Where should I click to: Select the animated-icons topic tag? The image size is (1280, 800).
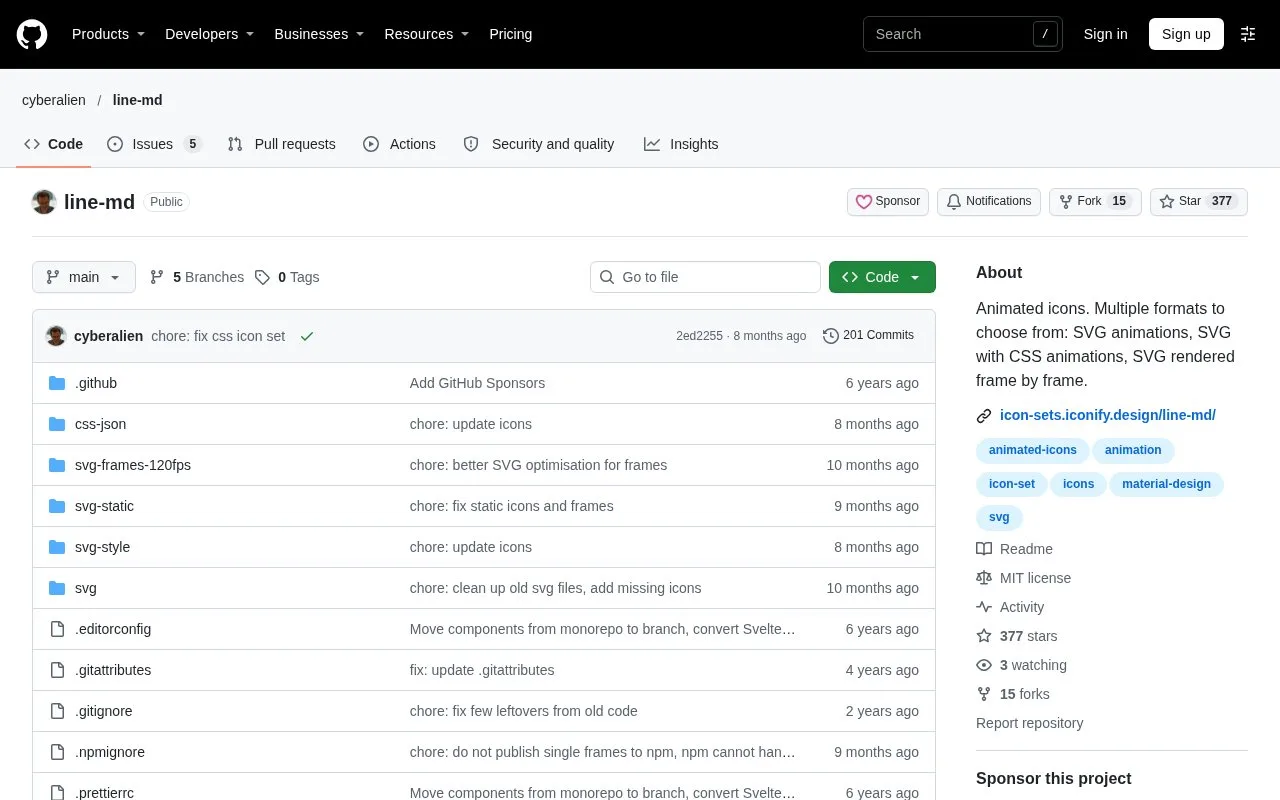1033,450
